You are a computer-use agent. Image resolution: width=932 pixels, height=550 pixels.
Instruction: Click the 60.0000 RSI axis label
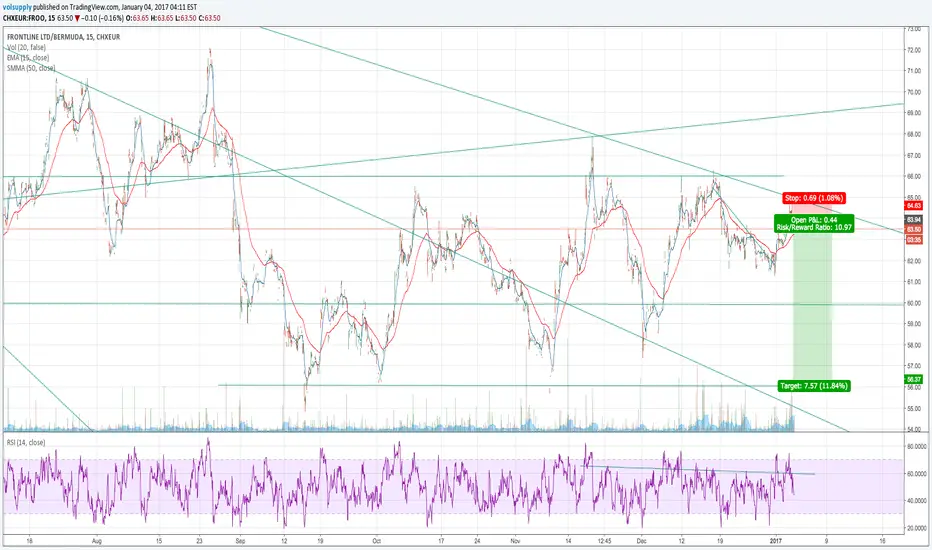point(916,474)
